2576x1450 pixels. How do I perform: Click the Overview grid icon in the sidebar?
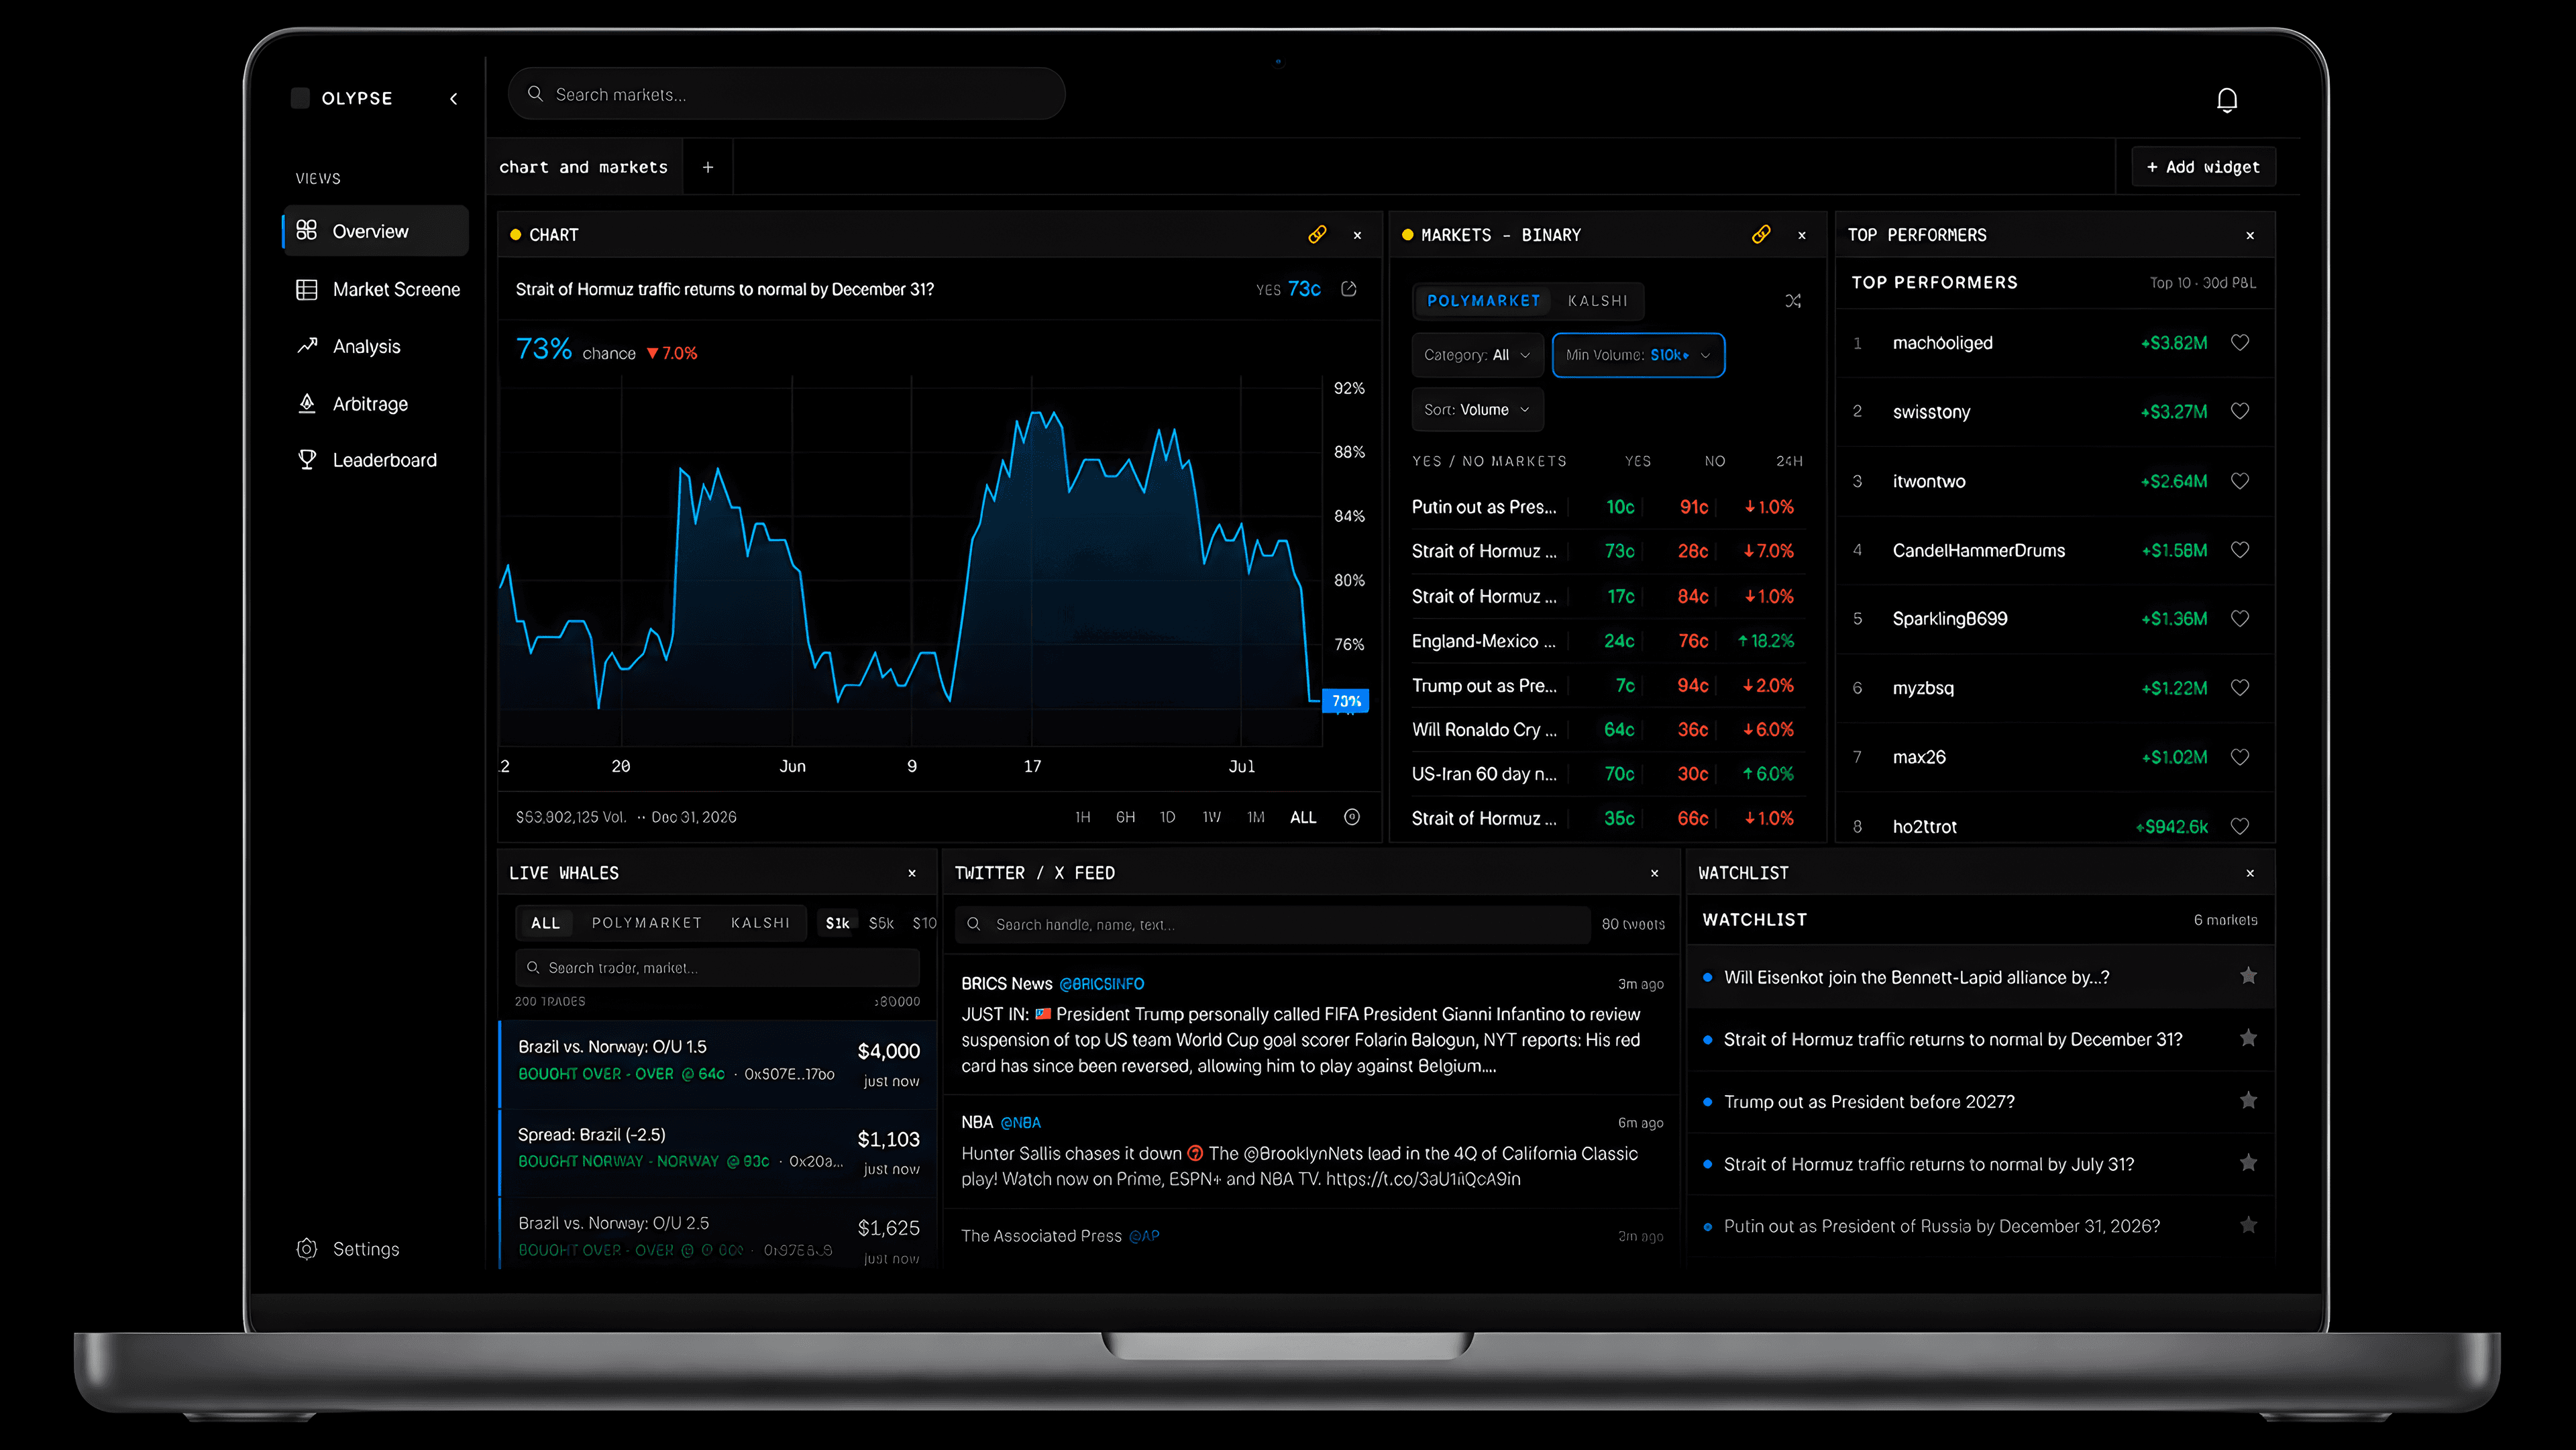pyautogui.click(x=306, y=231)
